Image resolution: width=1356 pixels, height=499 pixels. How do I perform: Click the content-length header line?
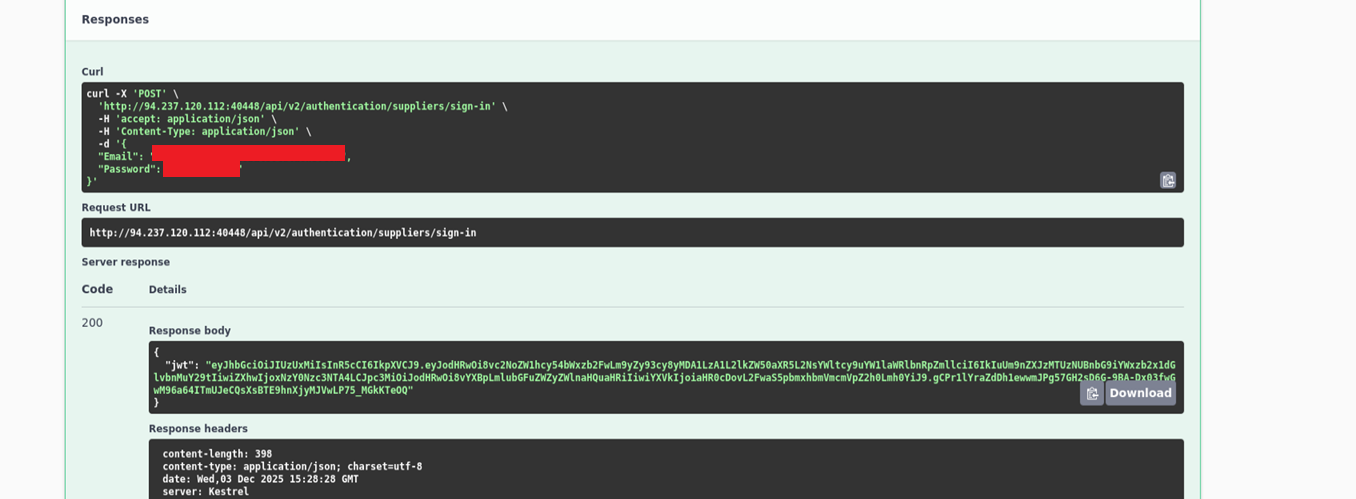217,454
